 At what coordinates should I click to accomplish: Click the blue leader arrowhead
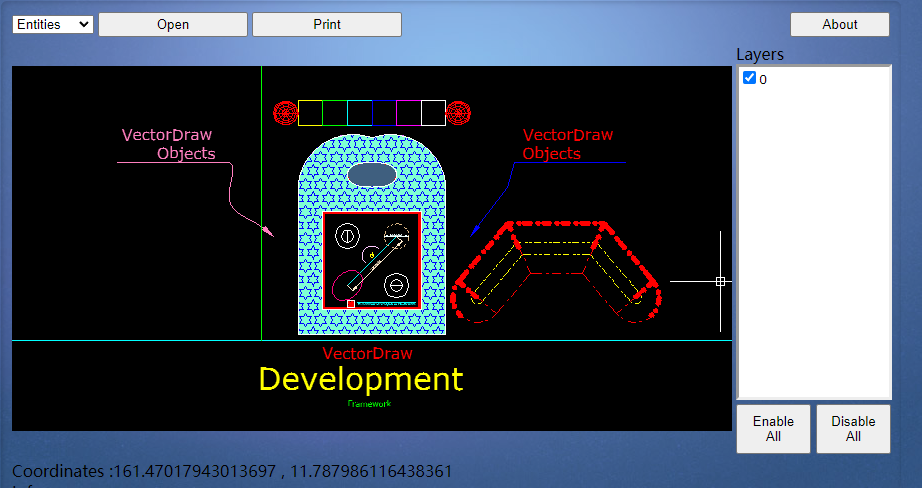[x=475, y=231]
